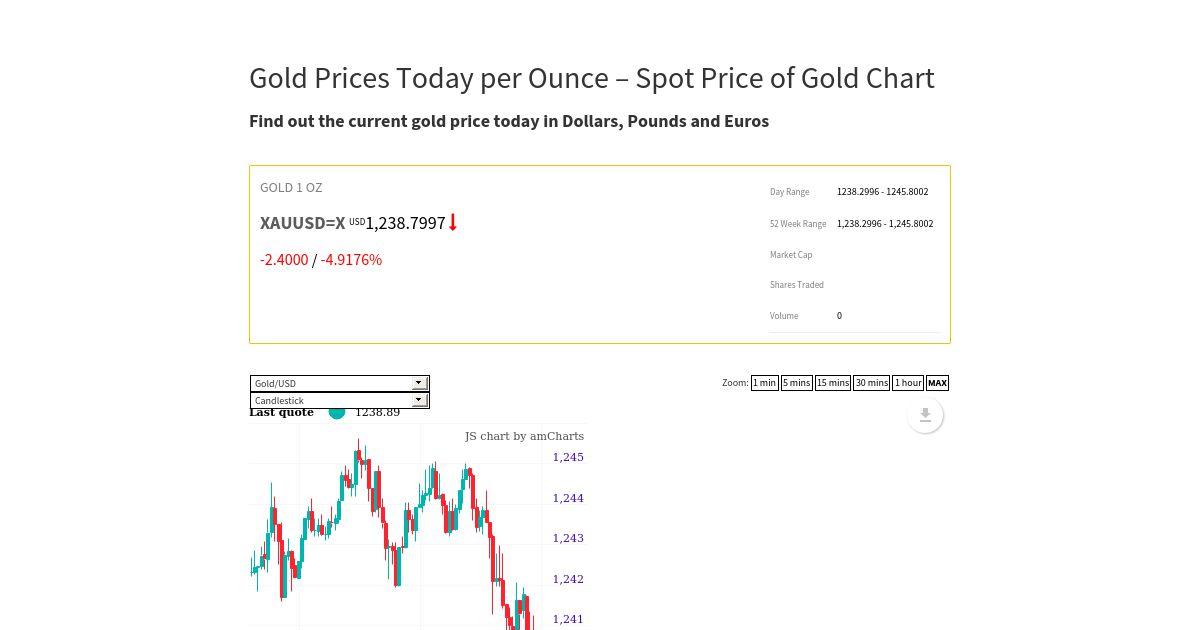This screenshot has width=1200, height=630.
Task: Select the Gold/USD currency combo box
Action: point(340,383)
